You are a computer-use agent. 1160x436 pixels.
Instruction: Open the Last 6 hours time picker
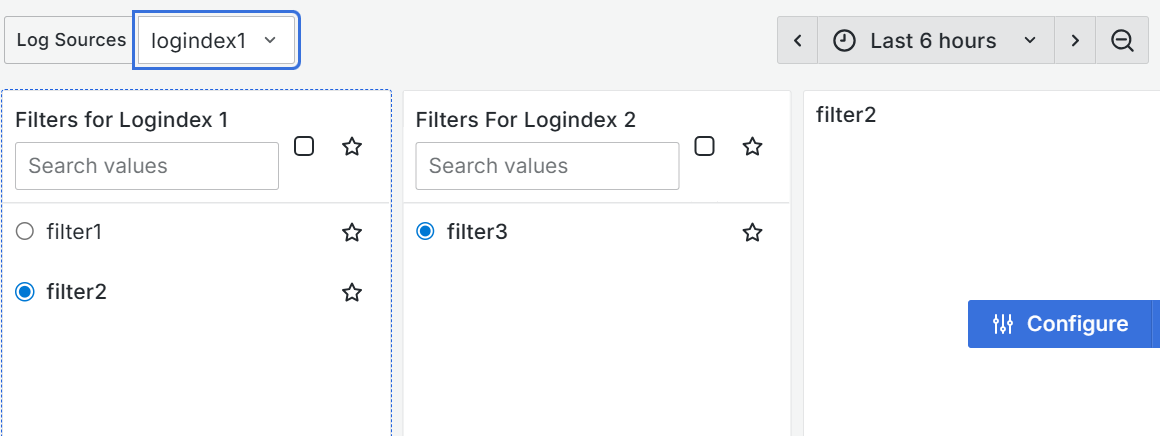pos(935,41)
